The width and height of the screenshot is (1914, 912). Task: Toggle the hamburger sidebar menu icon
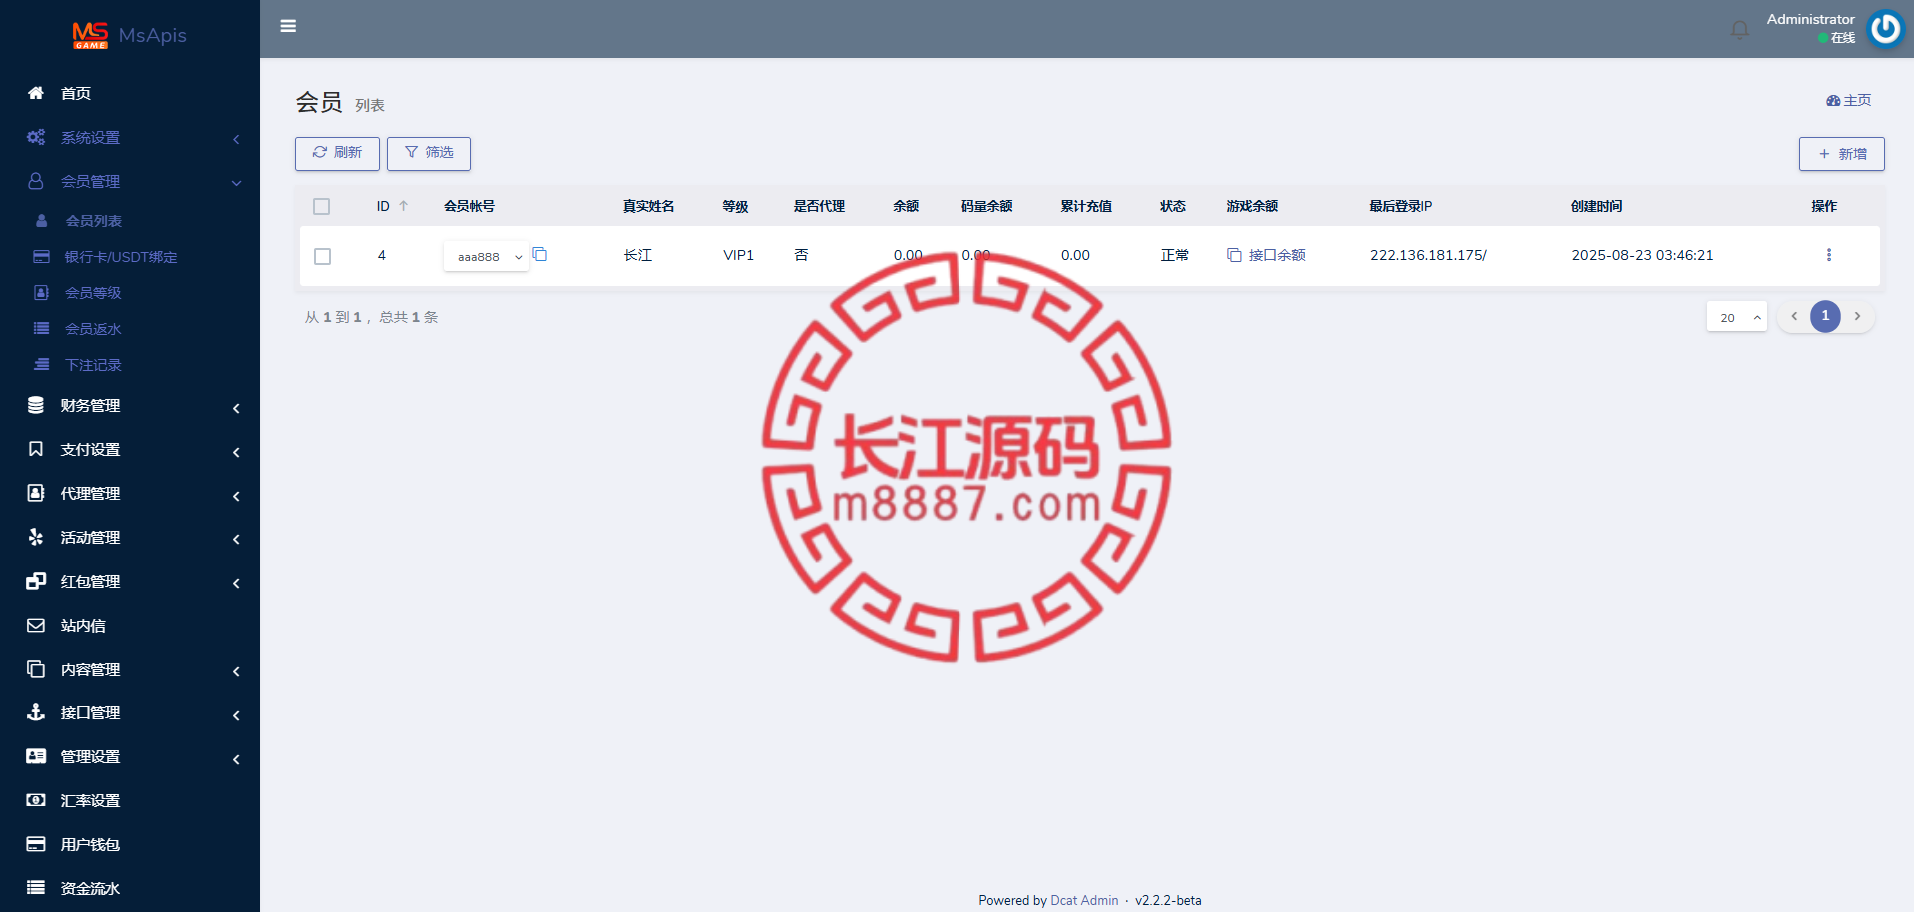click(288, 26)
